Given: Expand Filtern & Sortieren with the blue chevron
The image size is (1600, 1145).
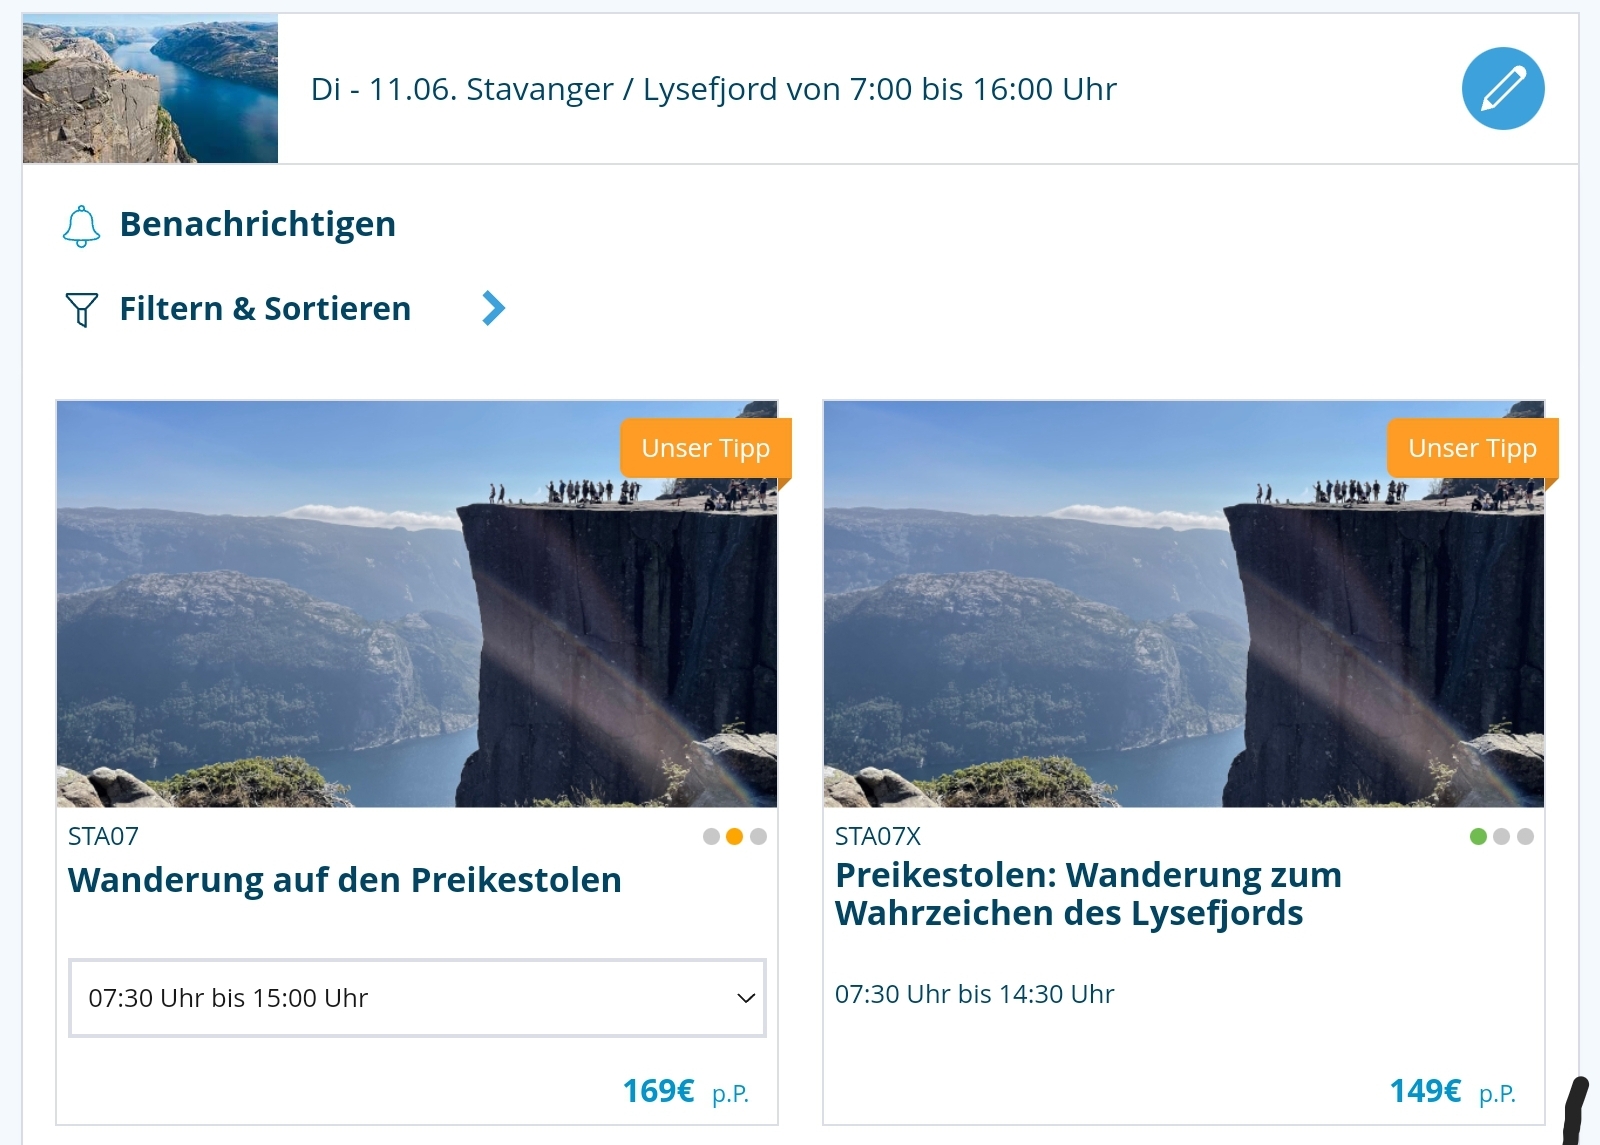Looking at the screenshot, I should pos(494,308).
